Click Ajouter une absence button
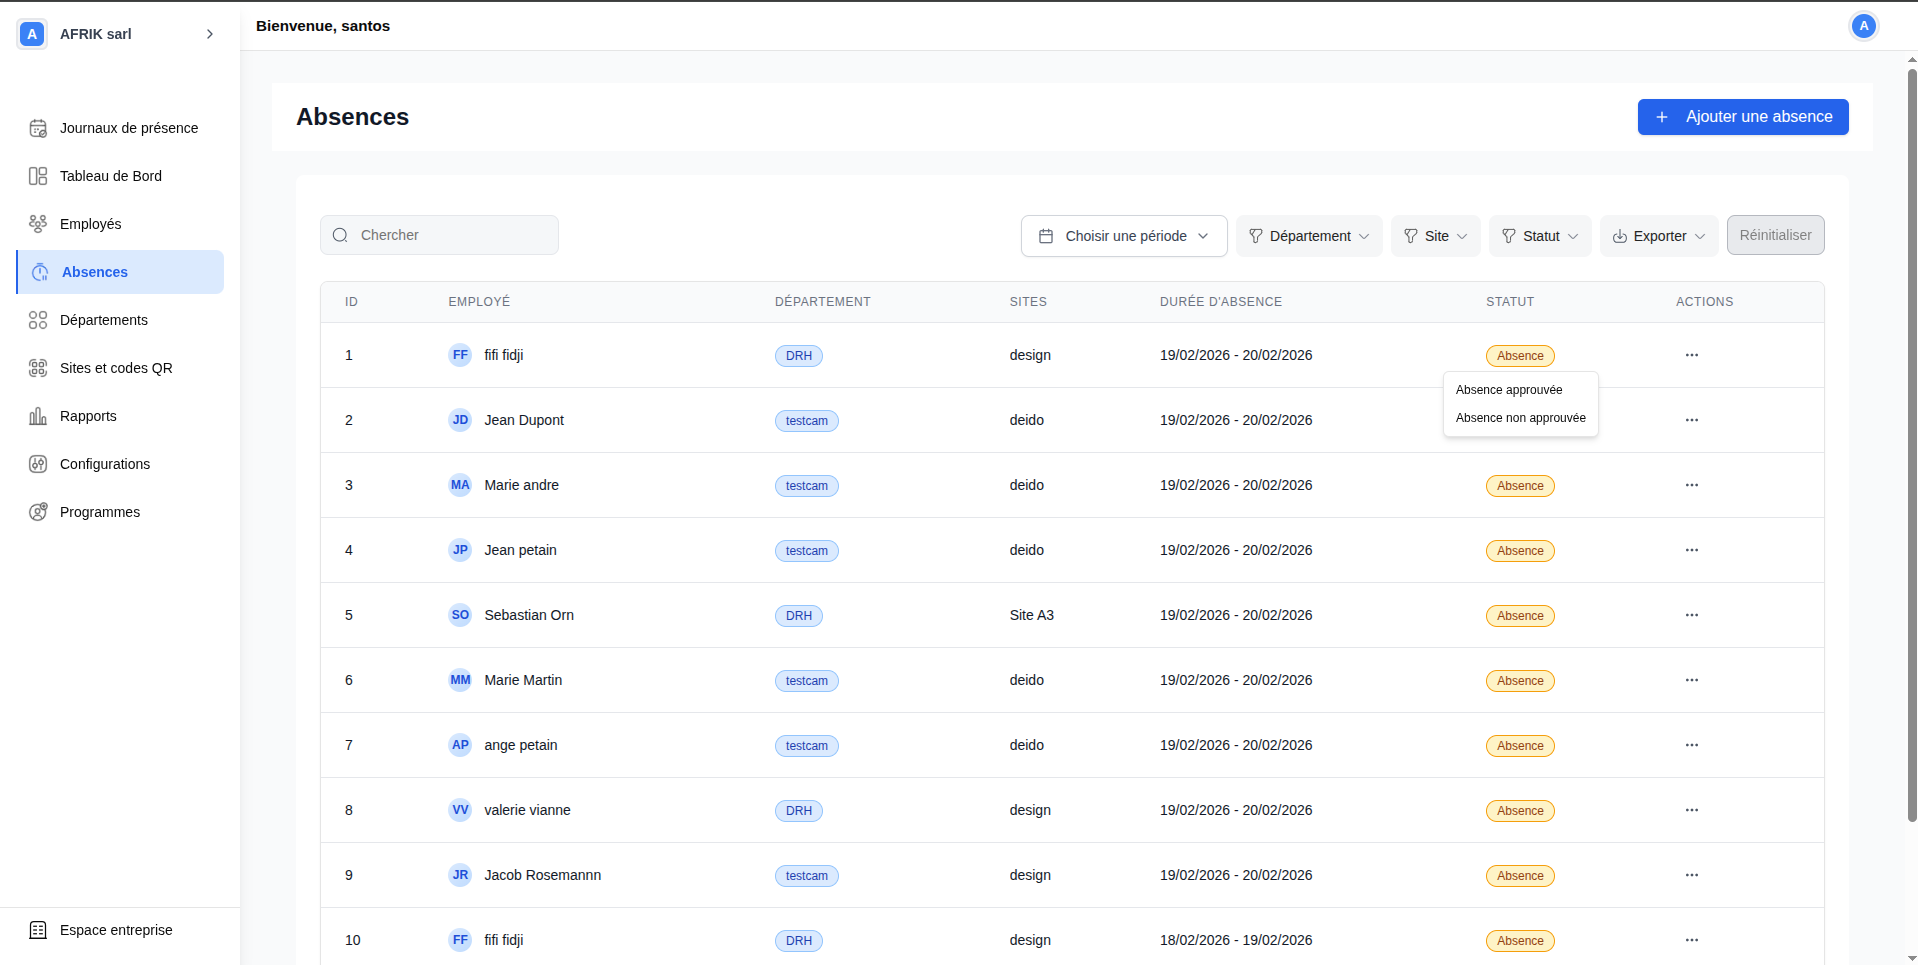The image size is (1918, 965). pos(1742,117)
